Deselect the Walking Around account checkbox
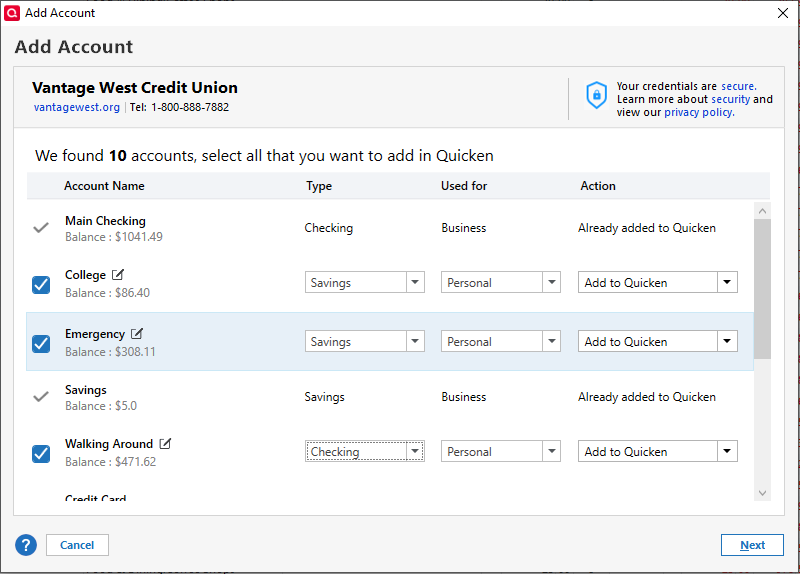This screenshot has width=800, height=574. pos(41,453)
